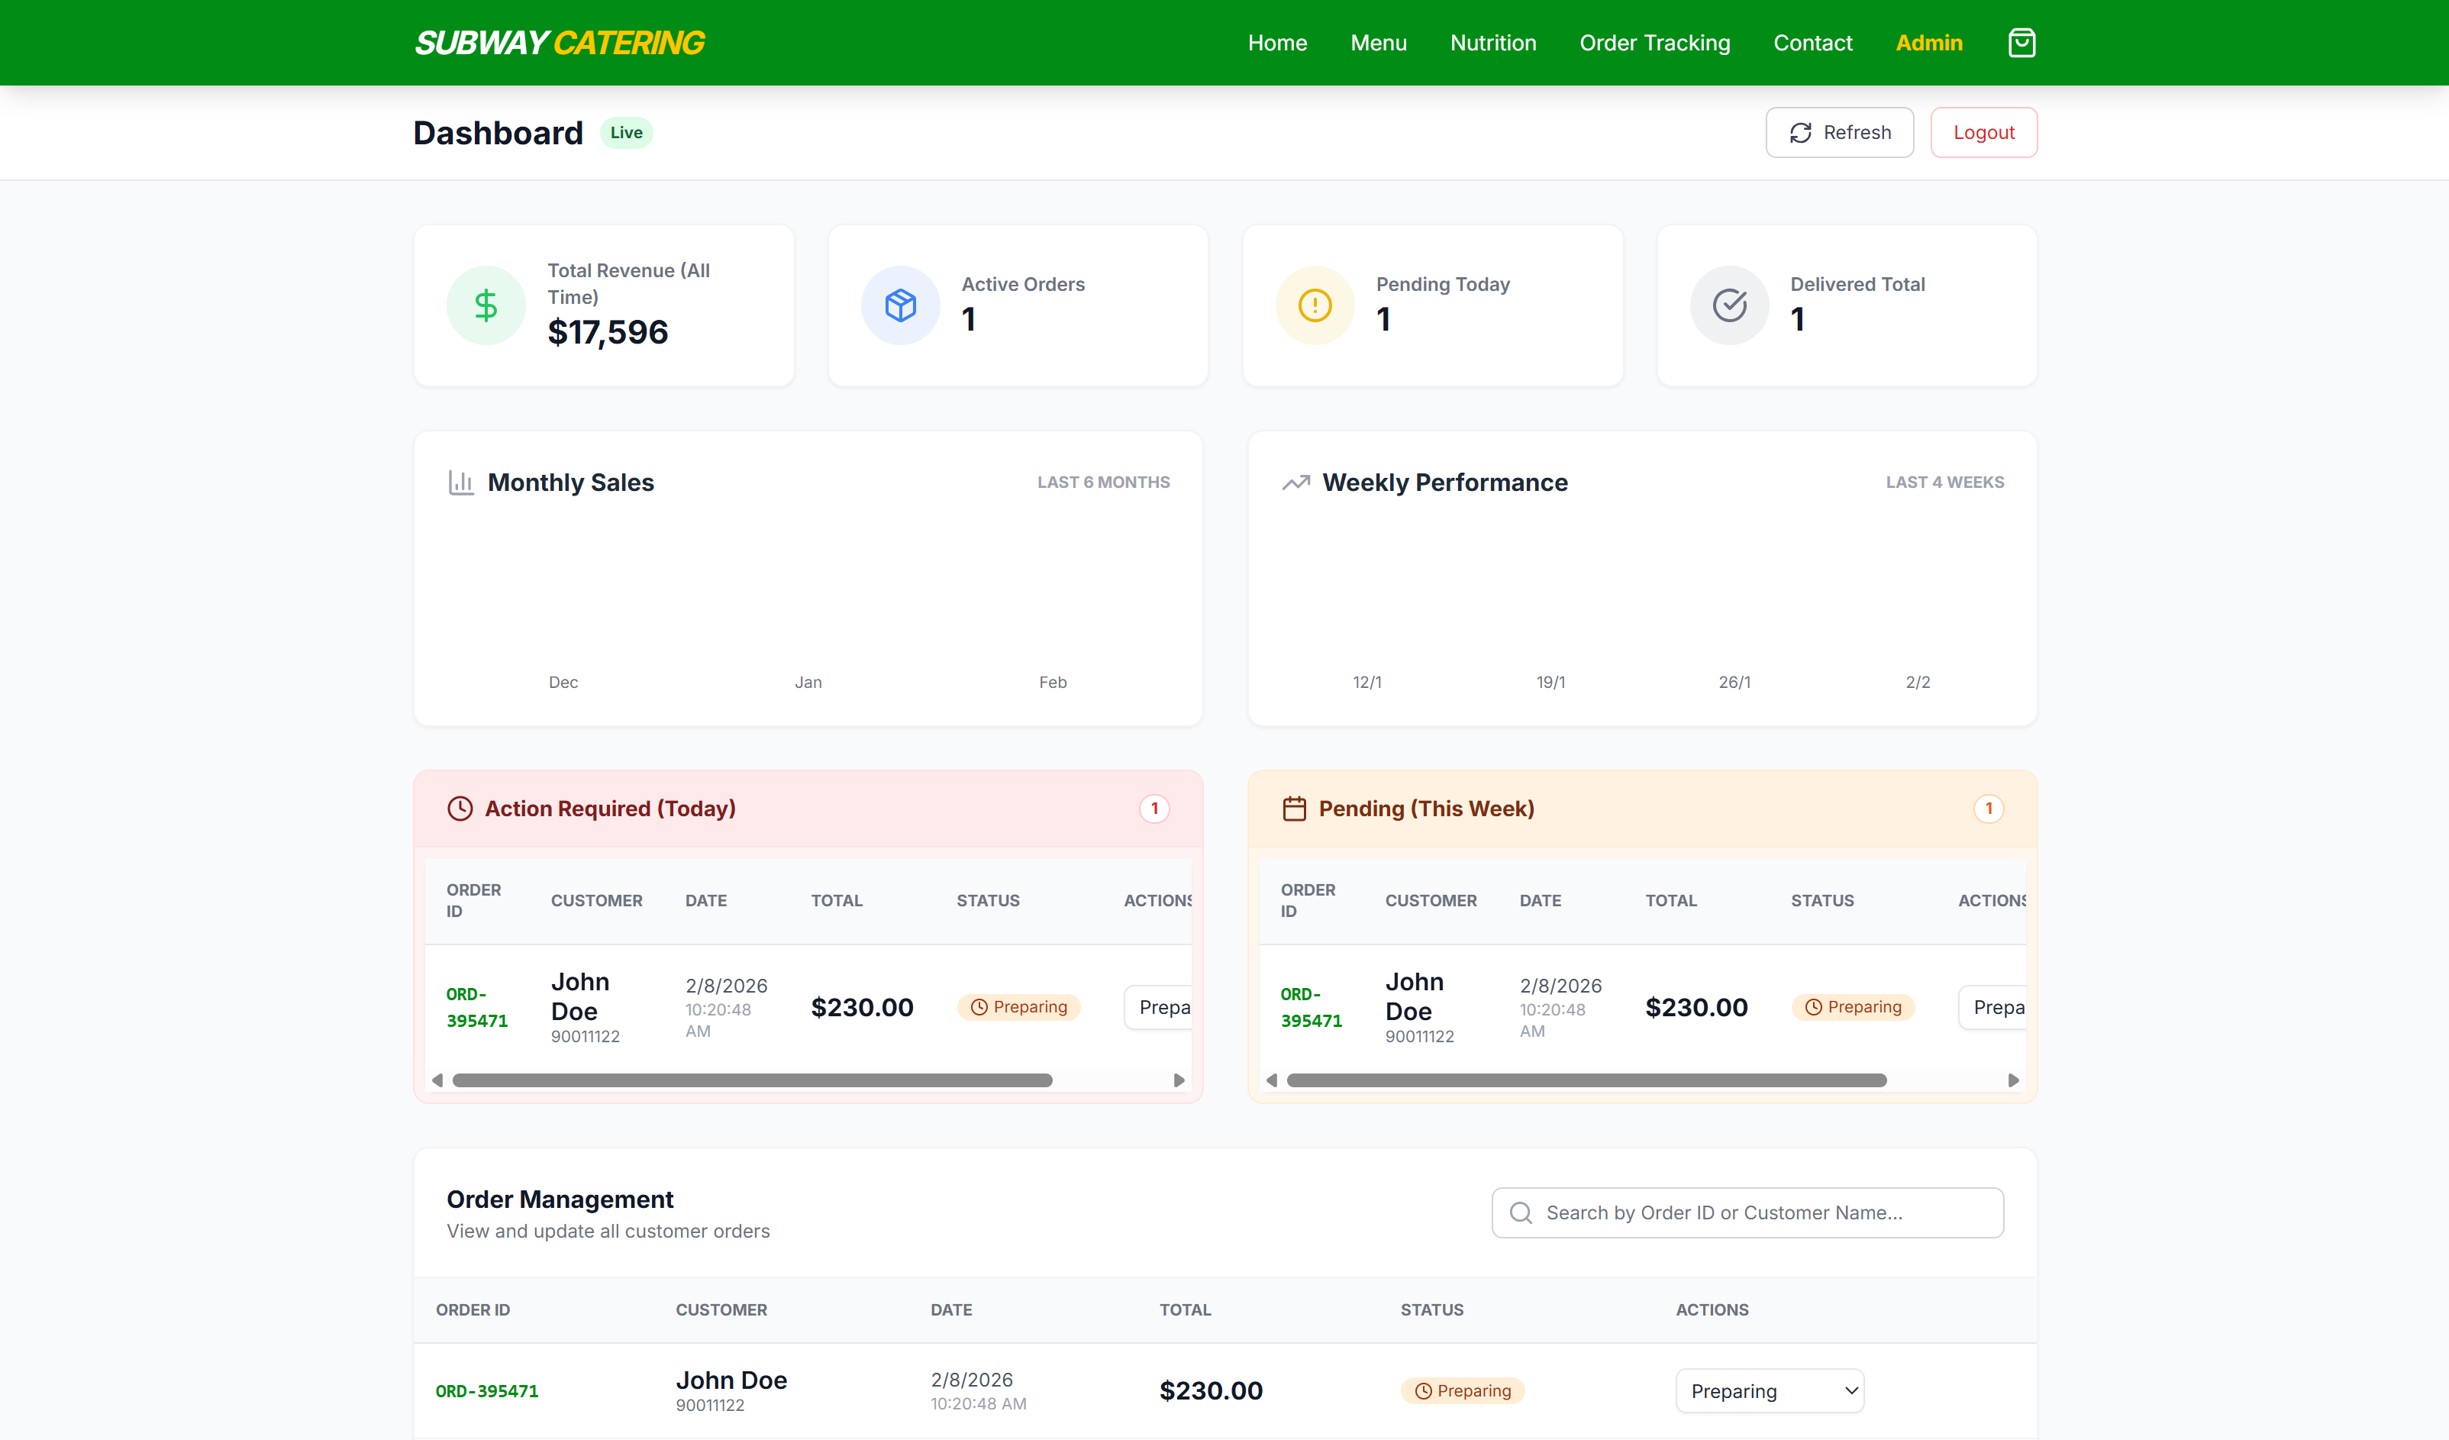
Task: Open the Preparing status dropdown in Order Management
Action: click(x=1769, y=1390)
